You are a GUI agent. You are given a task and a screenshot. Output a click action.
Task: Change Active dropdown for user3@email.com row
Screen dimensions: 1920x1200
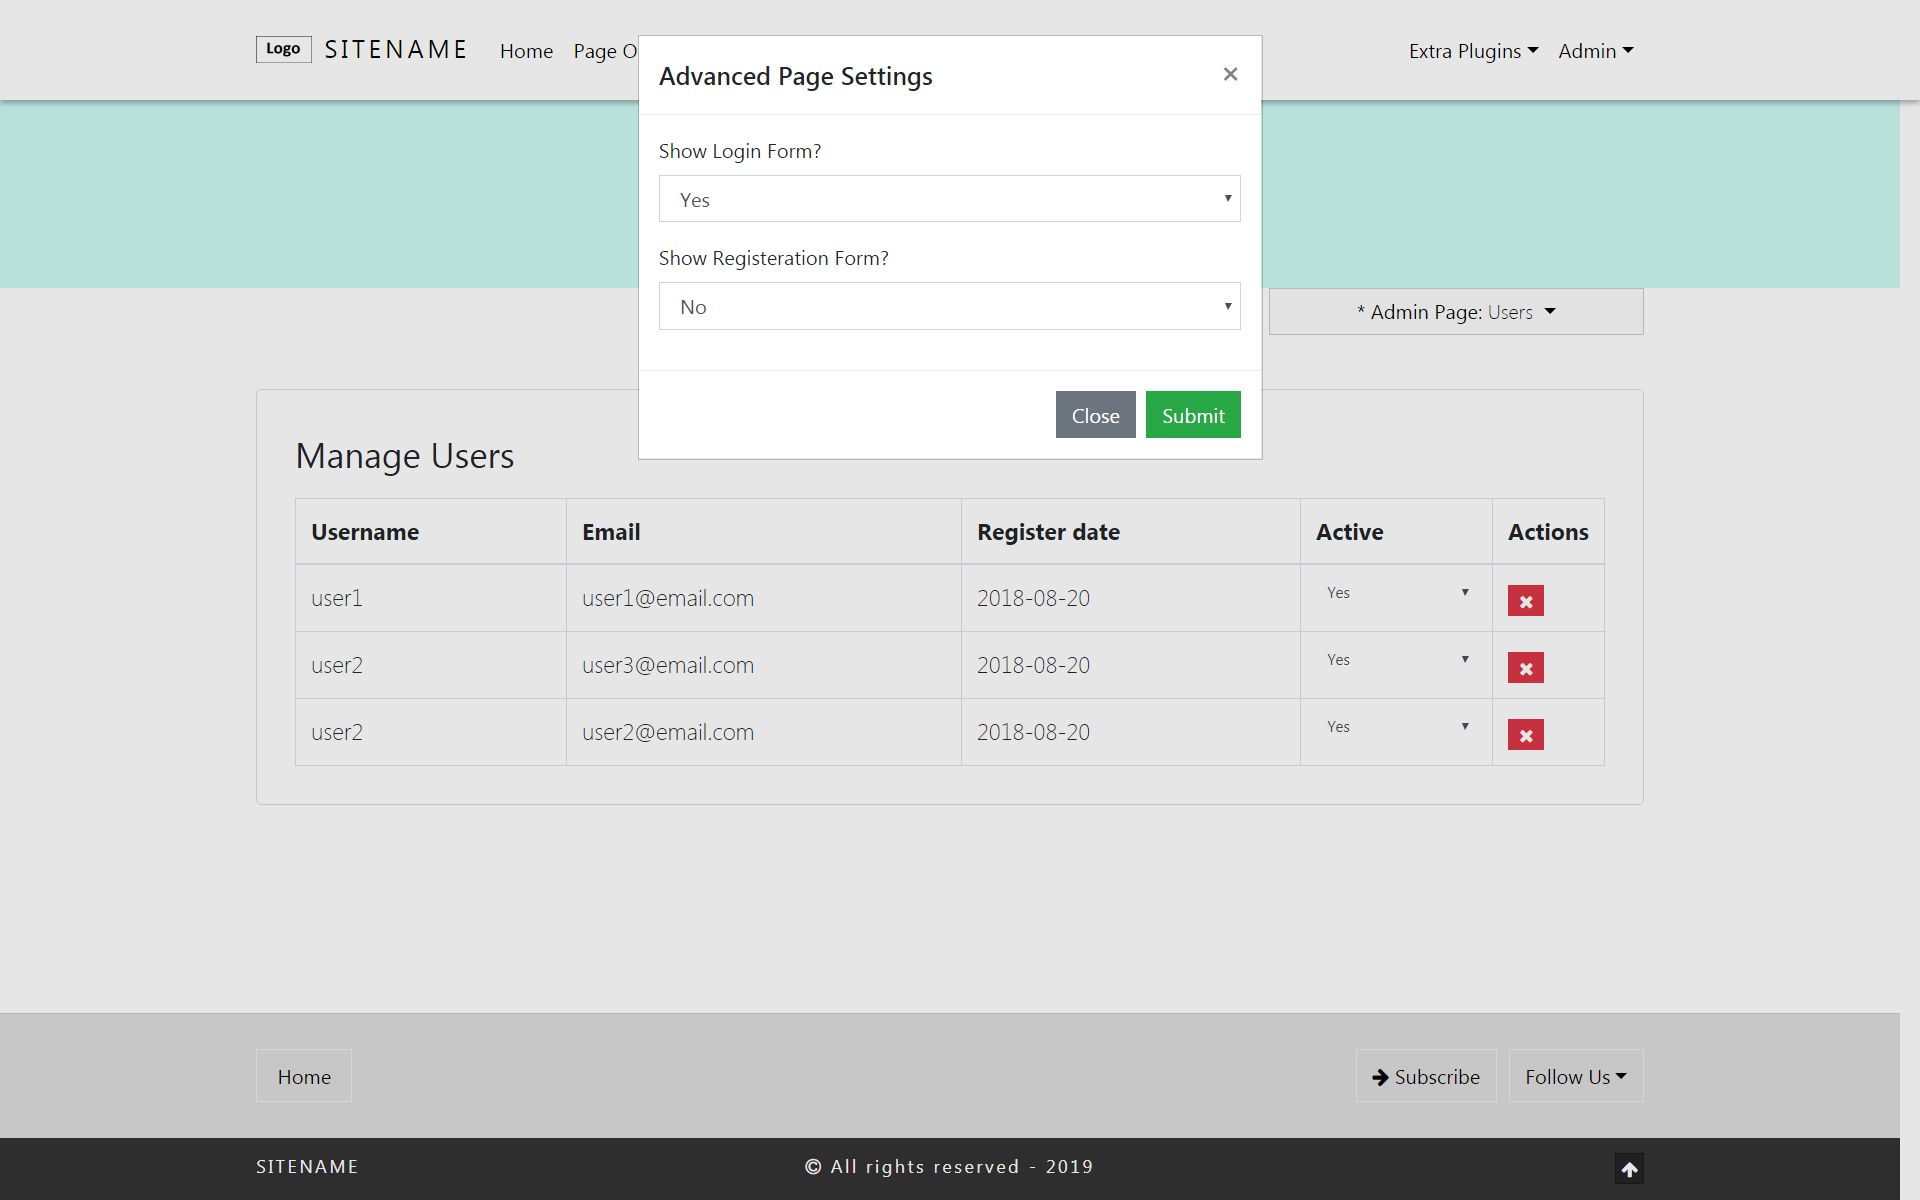(1396, 660)
